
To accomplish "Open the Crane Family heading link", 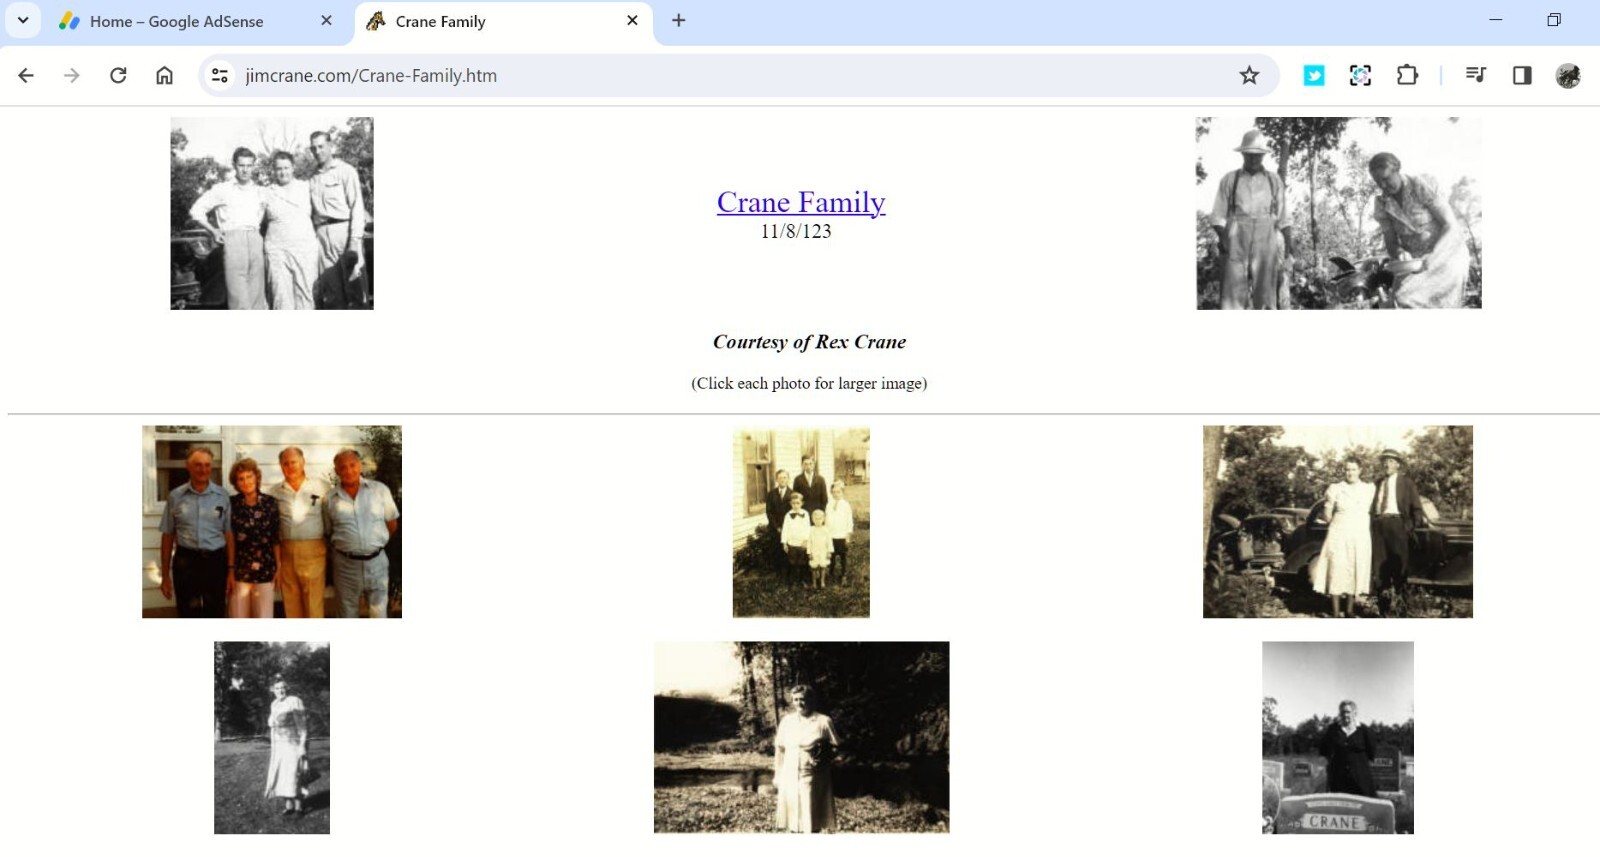I will (801, 202).
